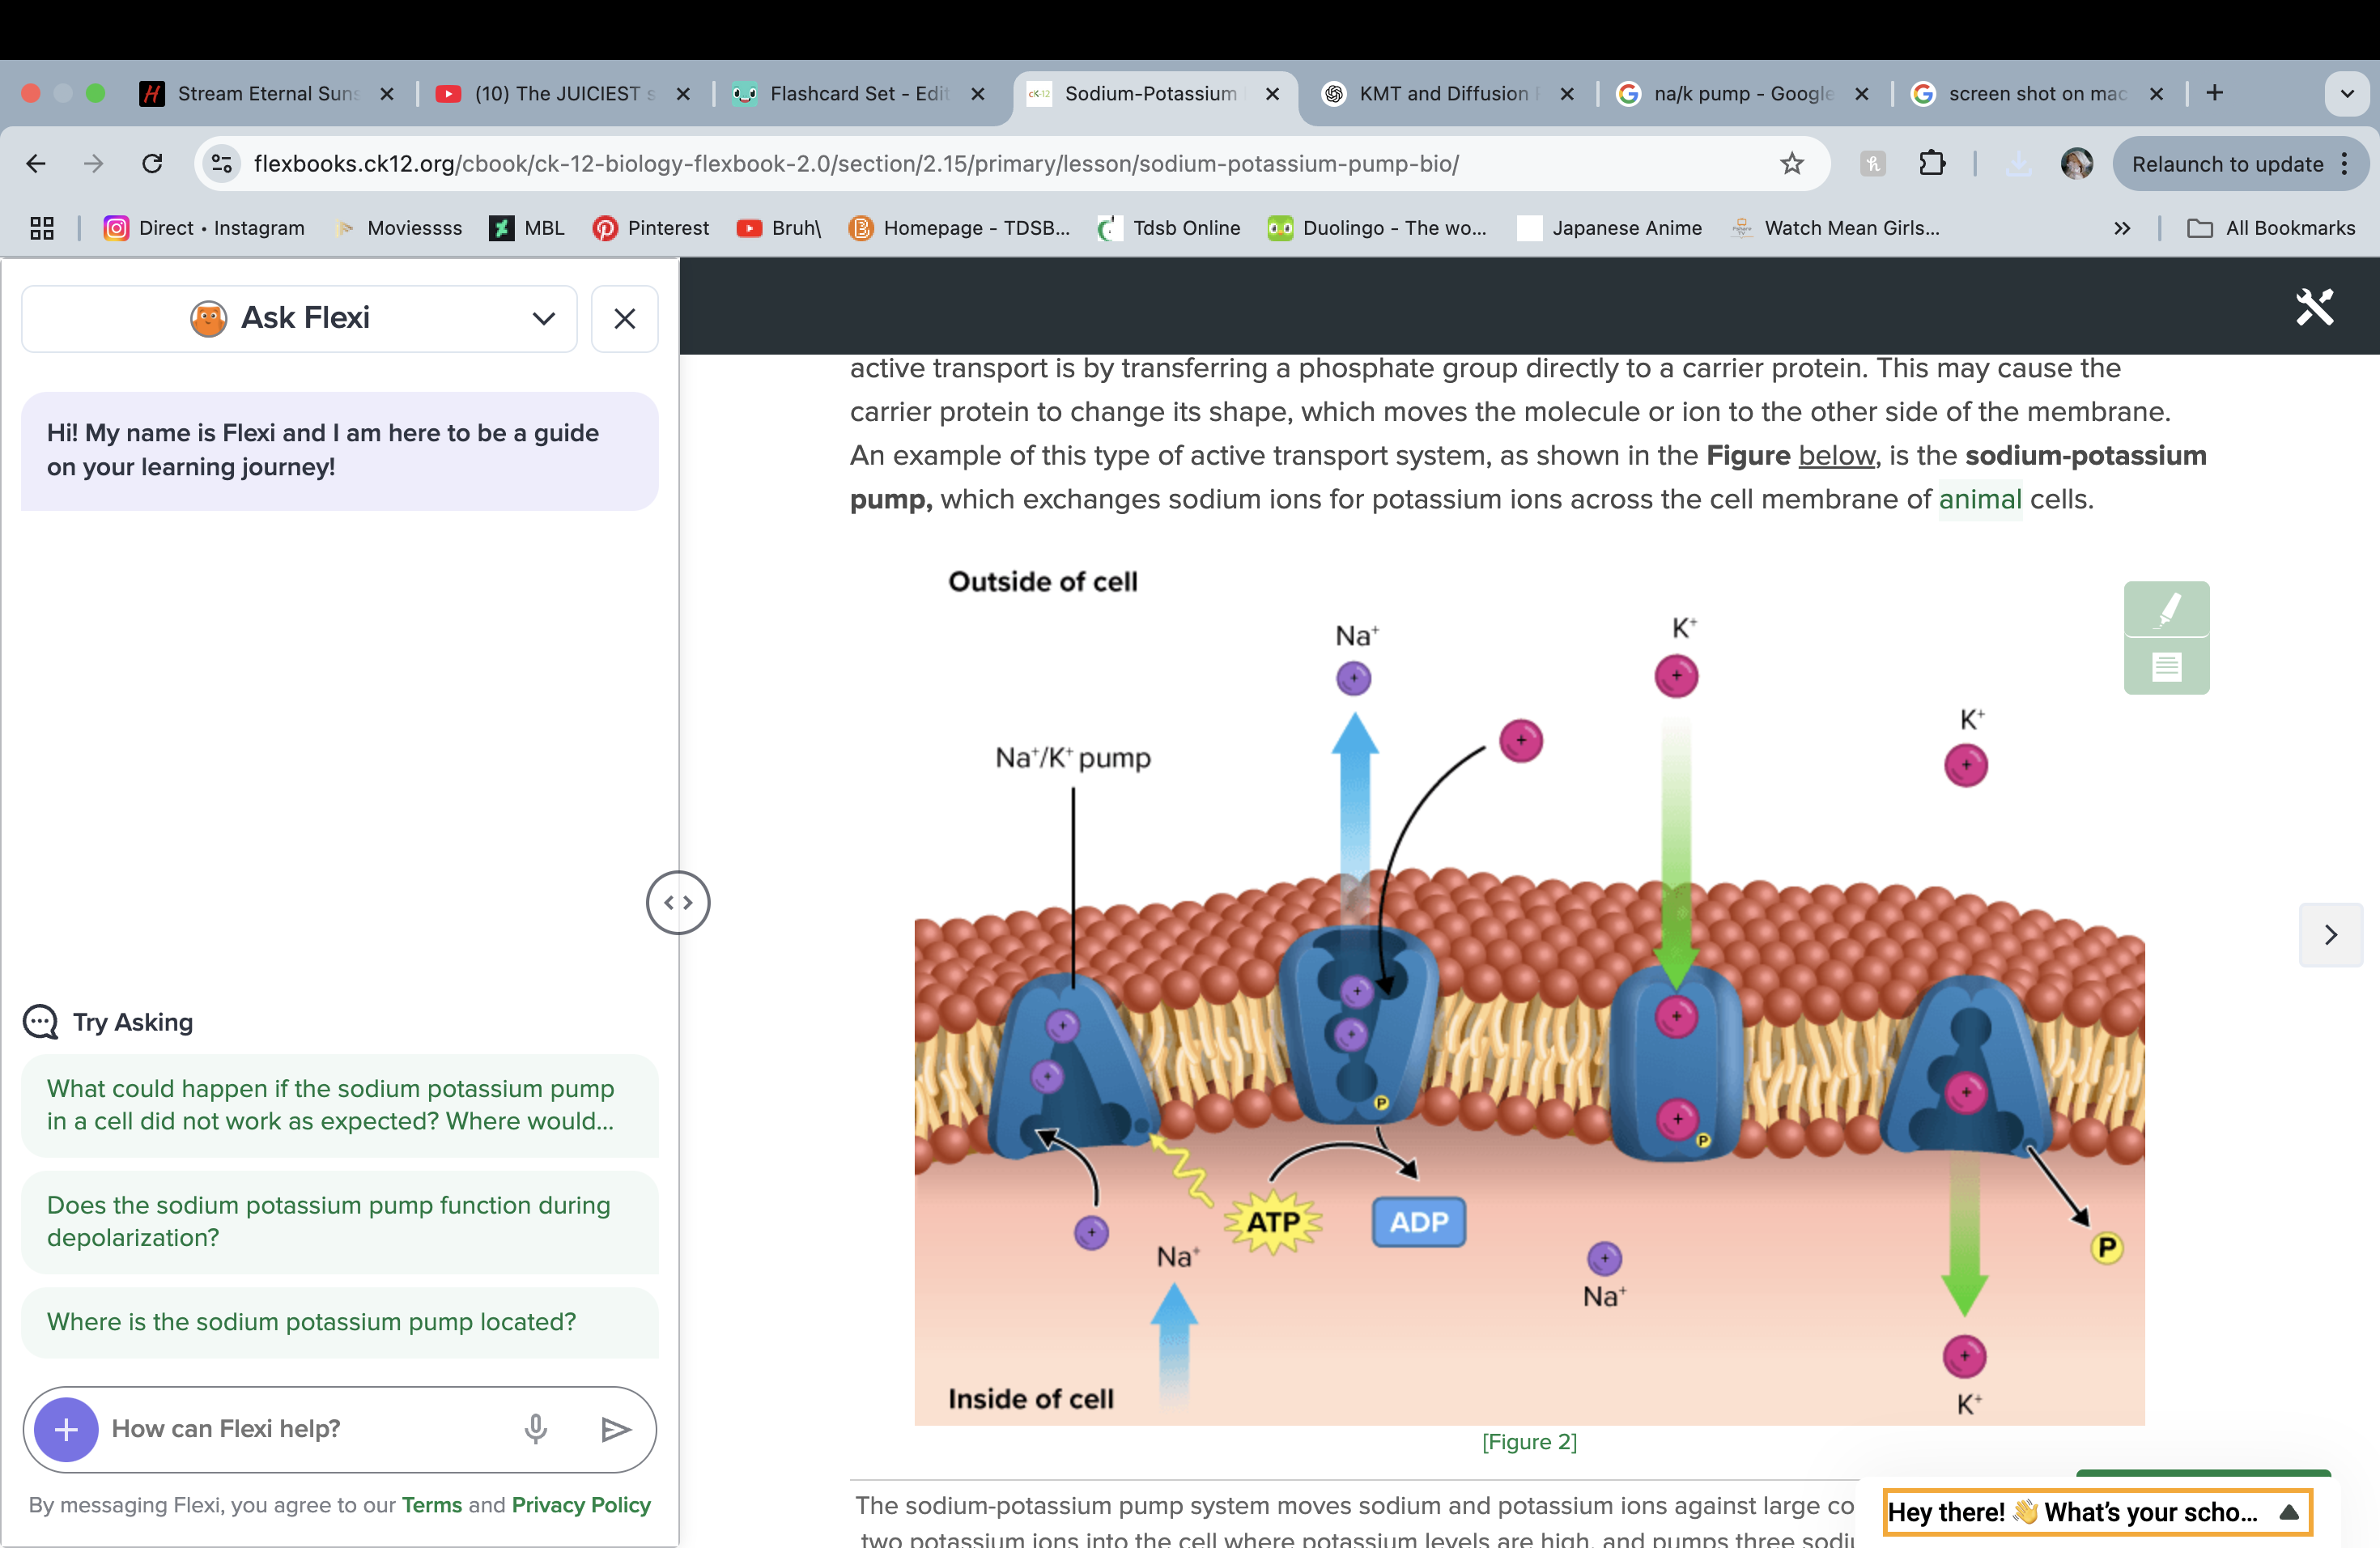The image size is (2380, 1548).
Task: Close the Sodium-Potassium tab
Action: click(1272, 94)
